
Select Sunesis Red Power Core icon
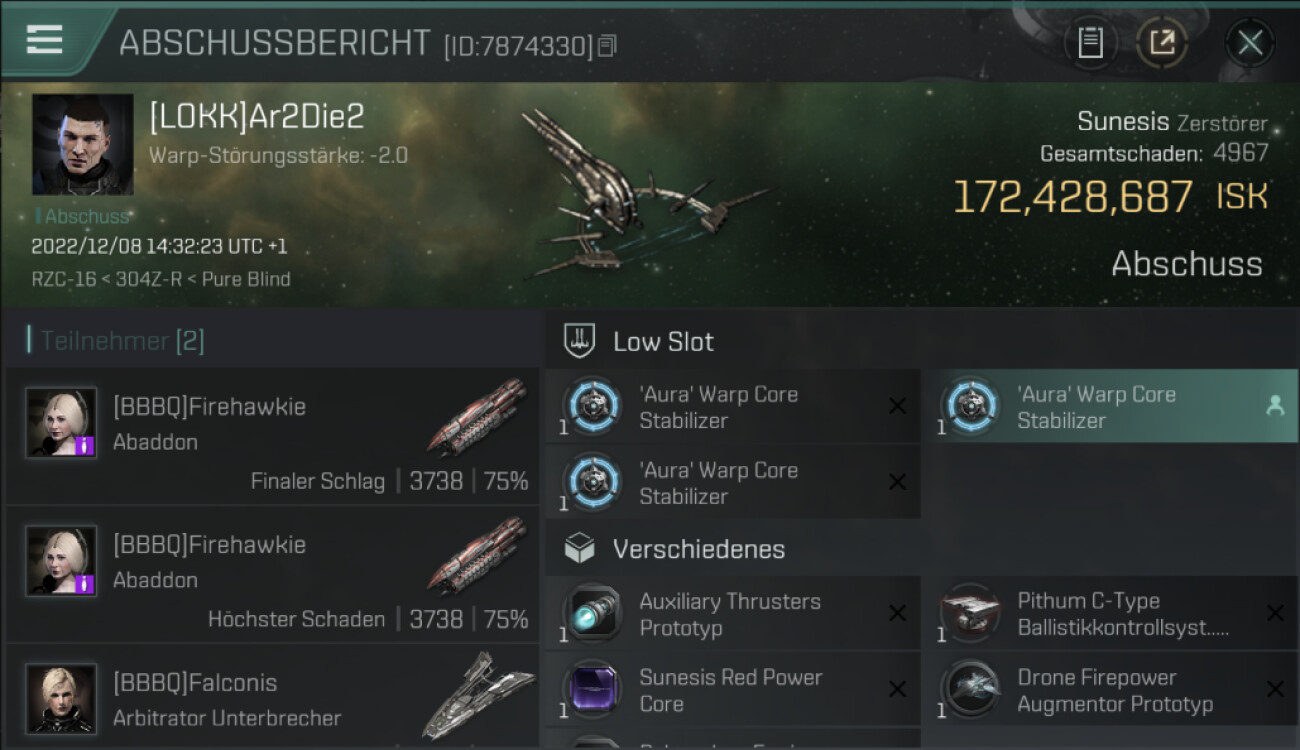coord(593,690)
